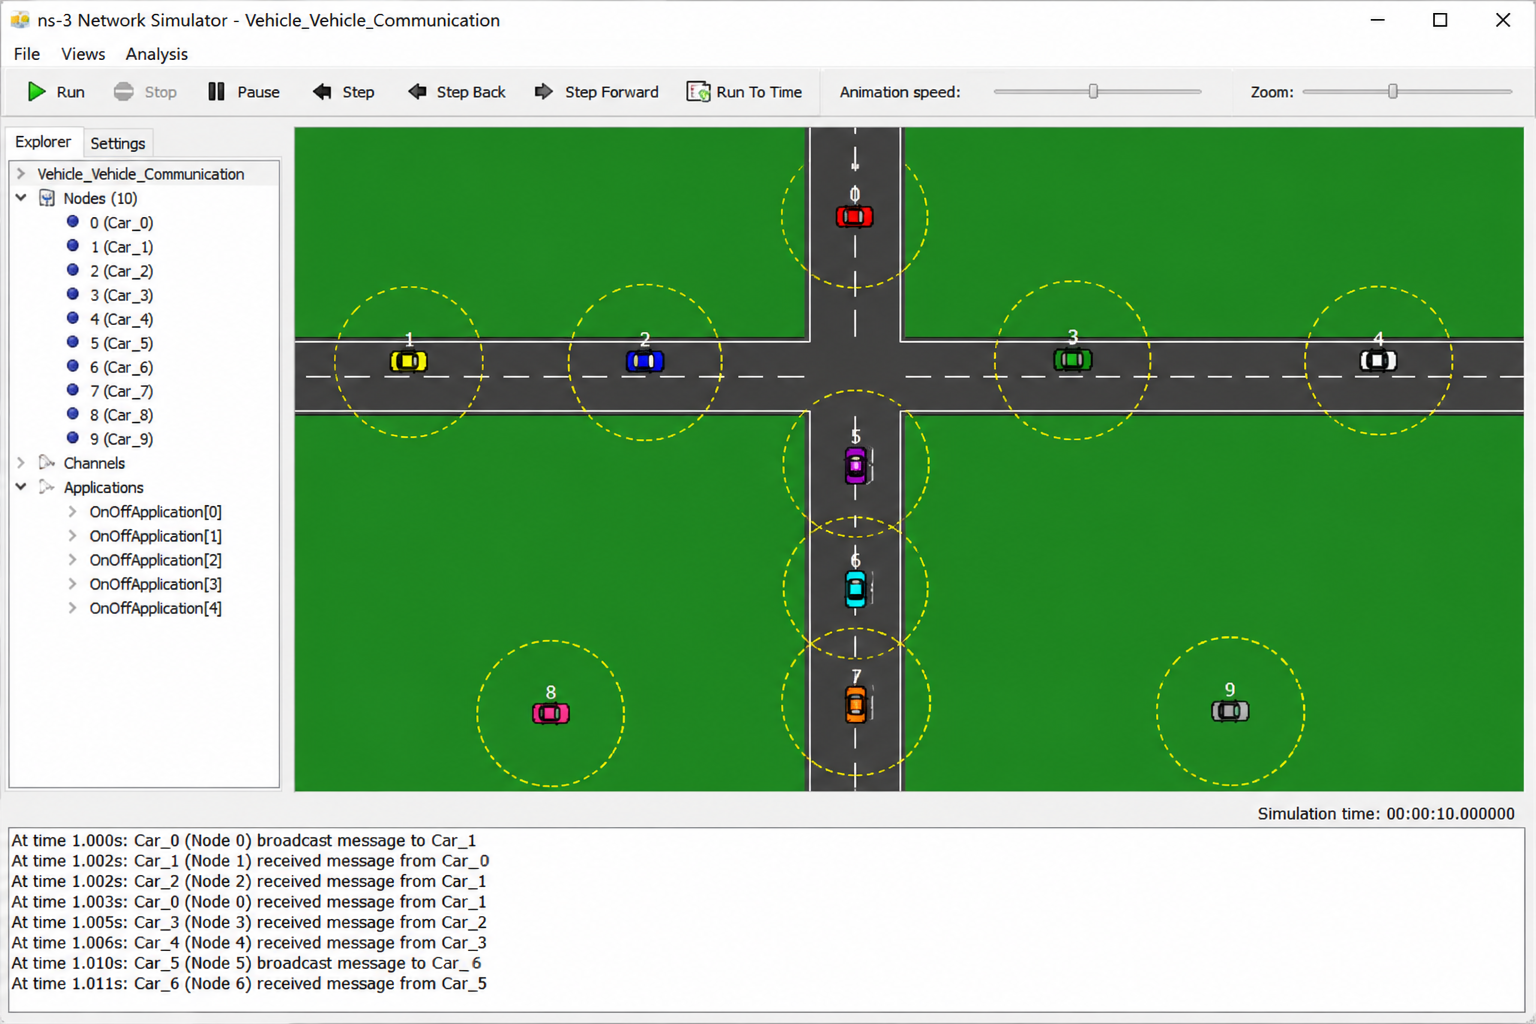The width and height of the screenshot is (1536, 1024).
Task: Click the Zoom slider handle
Action: (x=1392, y=91)
